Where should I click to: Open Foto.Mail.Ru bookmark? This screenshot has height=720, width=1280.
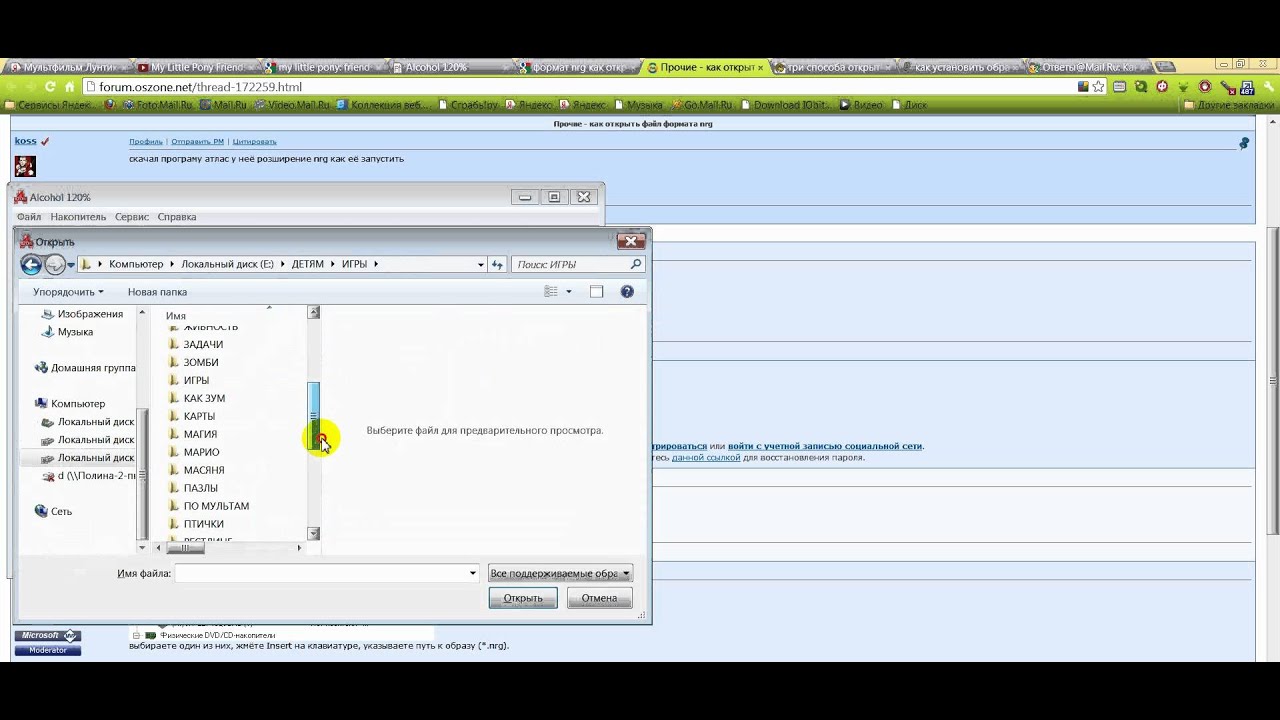pyautogui.click(x=158, y=105)
